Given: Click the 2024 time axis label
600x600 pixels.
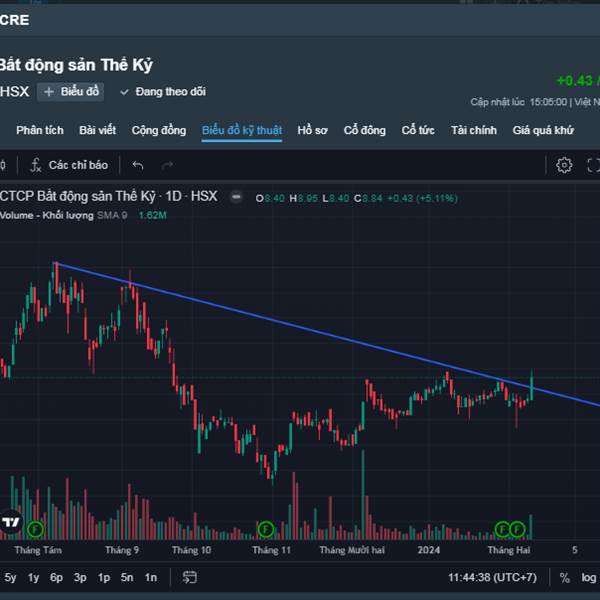Looking at the screenshot, I should [x=429, y=550].
